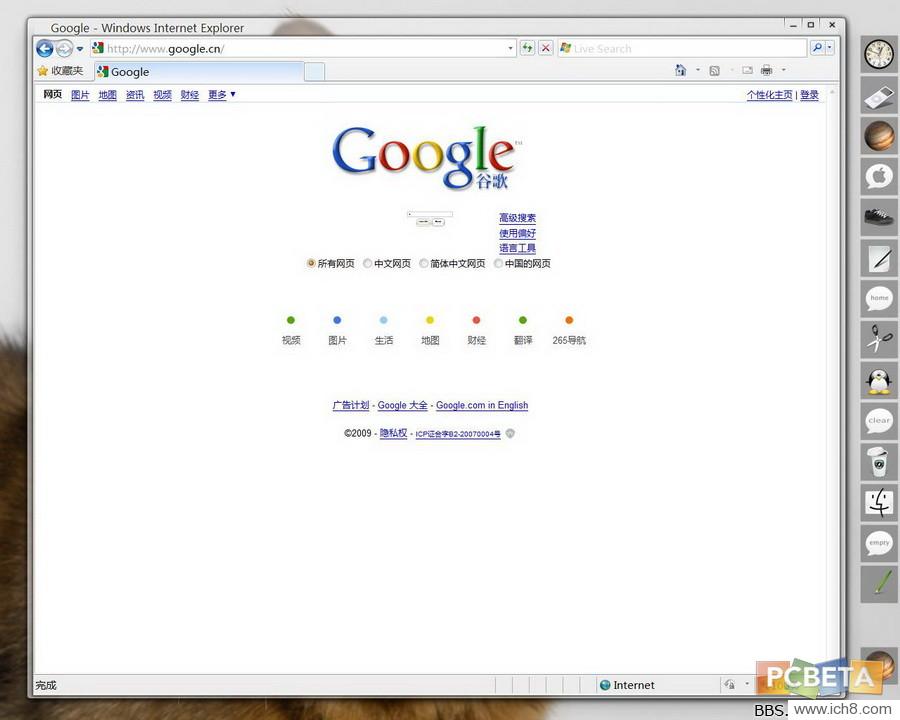Expand the Home button dropdown arrow
Screen dimensions: 900x720
pos(697,71)
